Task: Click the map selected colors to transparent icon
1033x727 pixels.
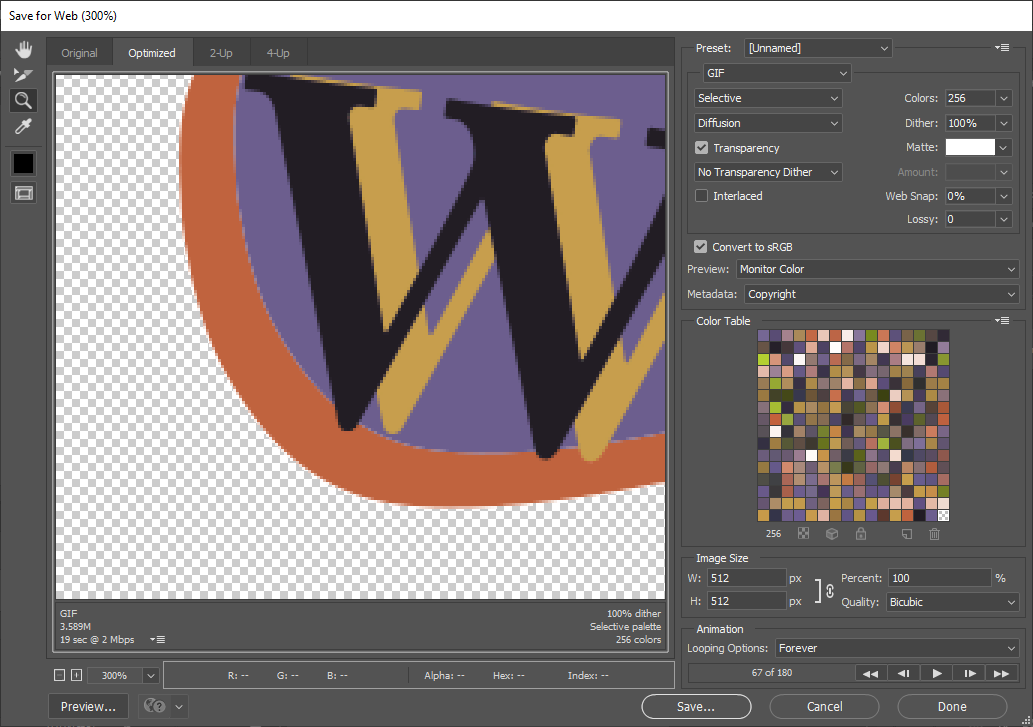Action: tap(803, 533)
